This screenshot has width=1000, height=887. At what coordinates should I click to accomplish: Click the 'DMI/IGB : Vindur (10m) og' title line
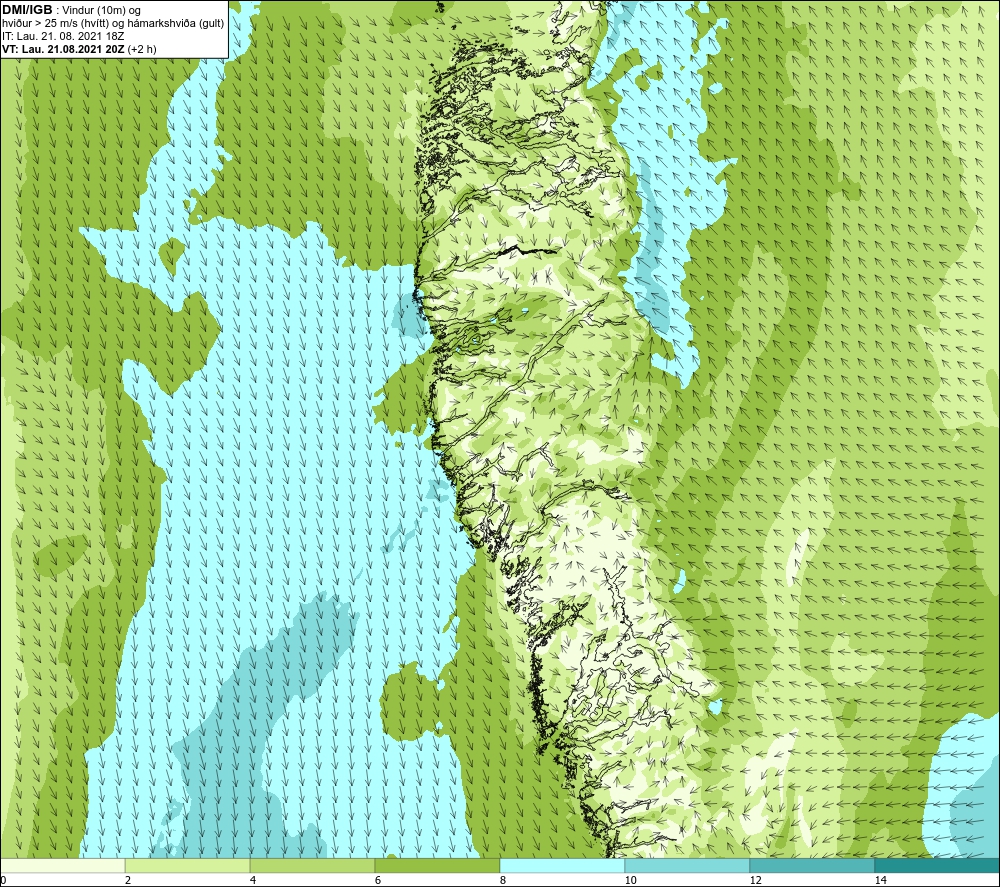[x=72, y=10]
